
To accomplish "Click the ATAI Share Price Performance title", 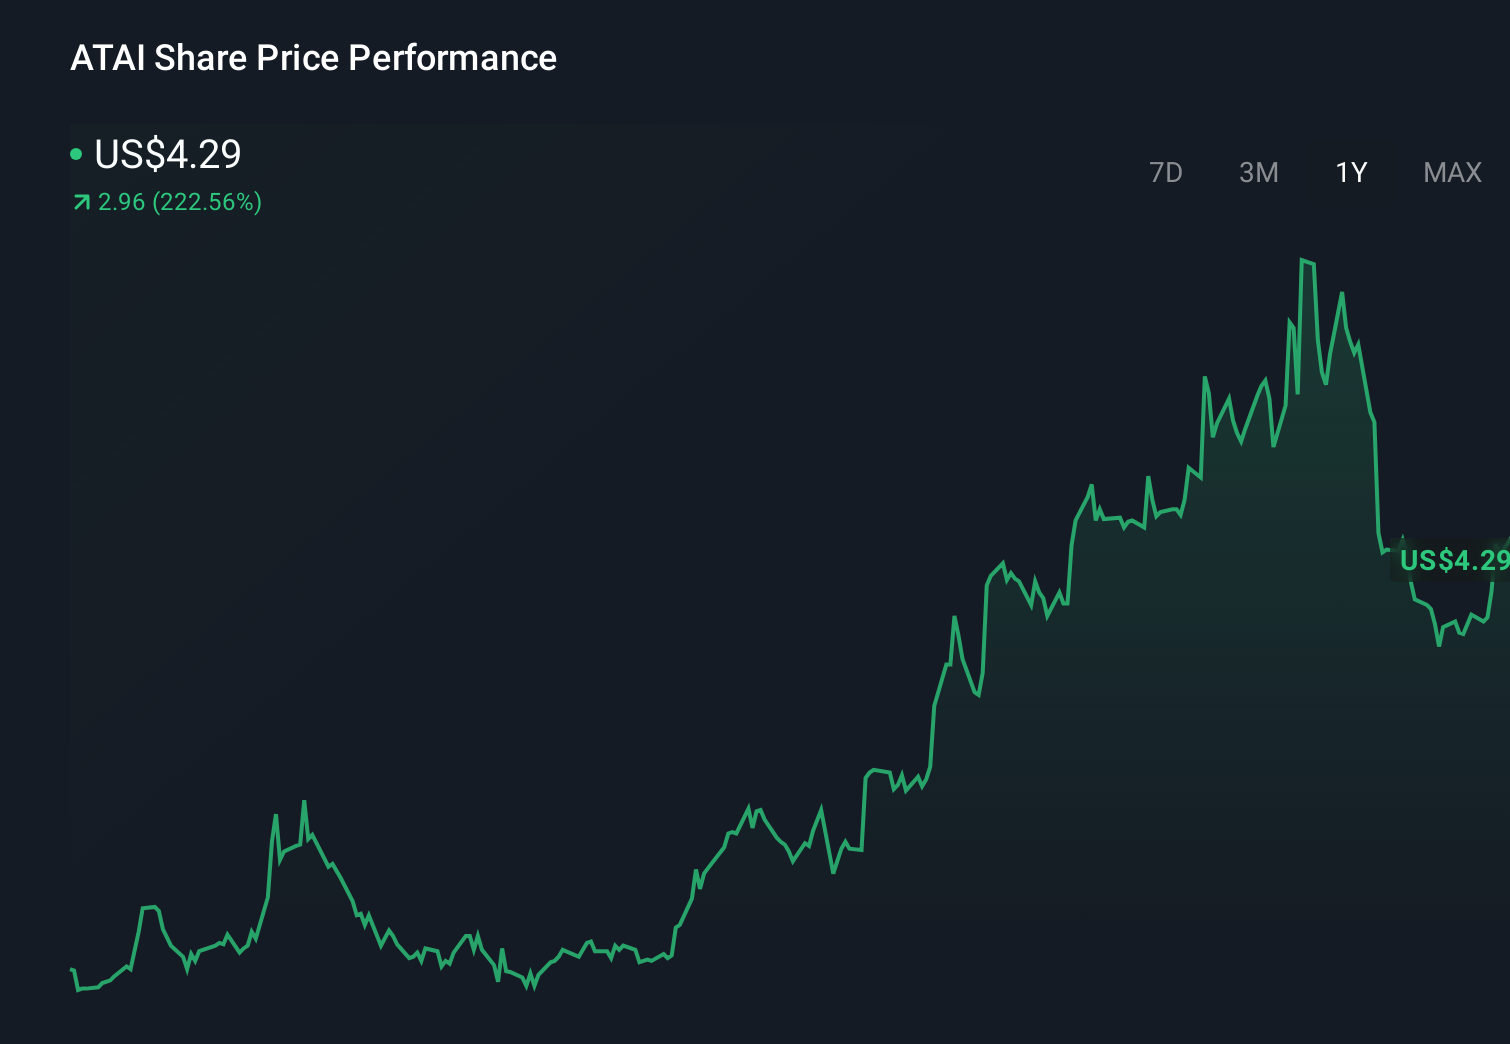I will point(313,58).
